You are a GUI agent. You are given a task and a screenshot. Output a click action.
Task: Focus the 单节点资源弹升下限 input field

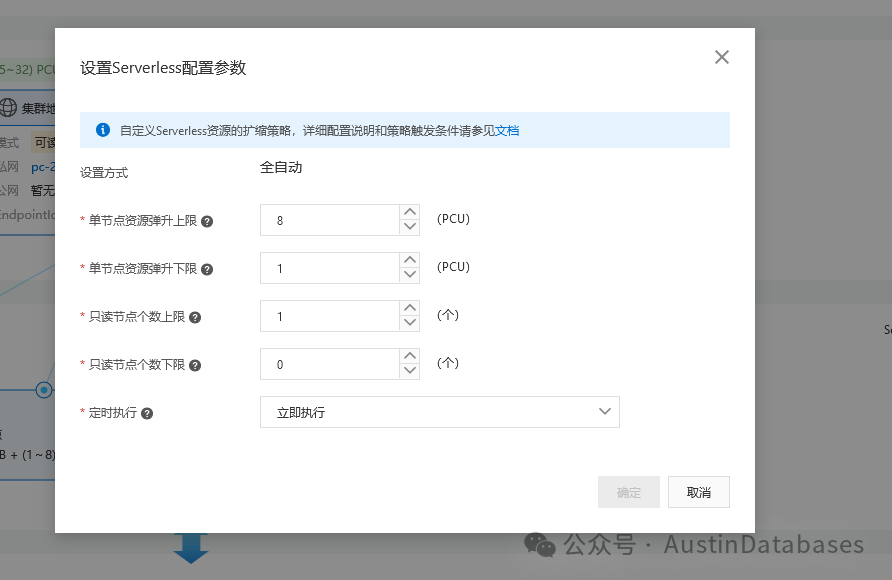[x=330, y=268]
